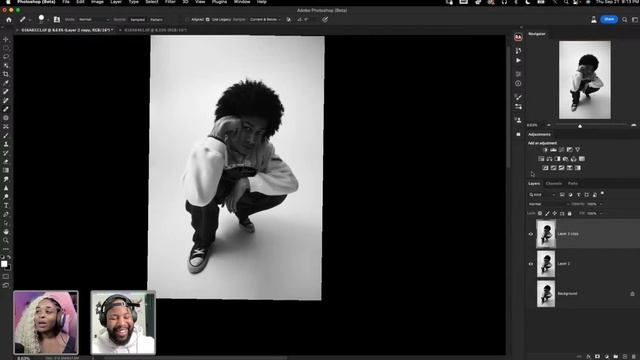This screenshot has width=640, height=360.
Task: Toggle visibility of Layer 2 copy
Action: pos(531,234)
